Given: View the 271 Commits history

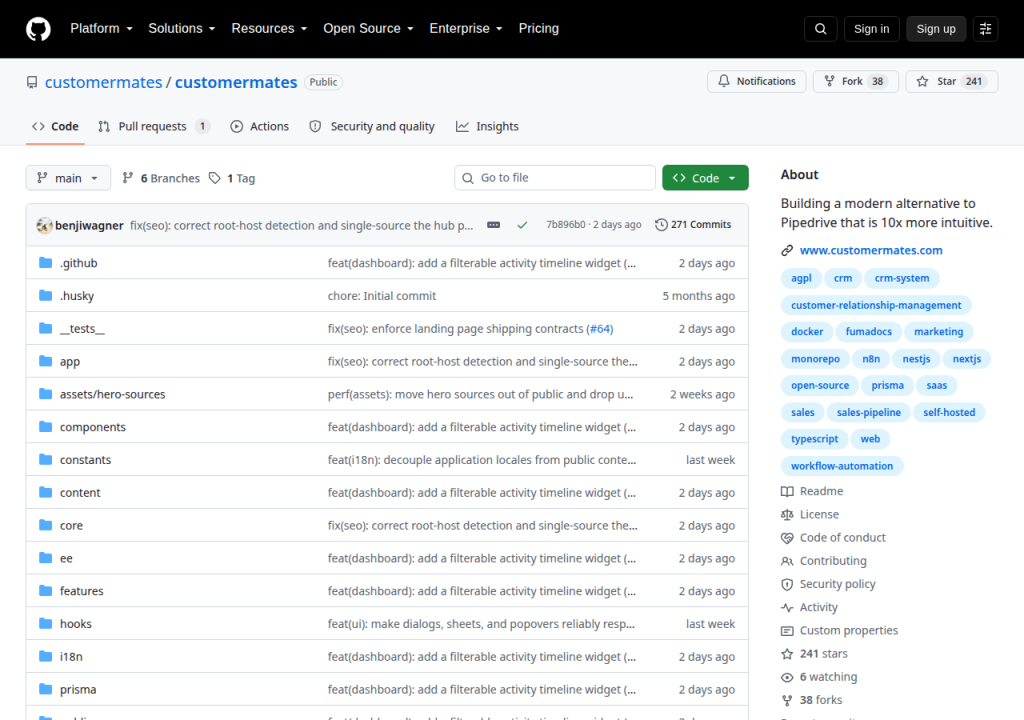Looking at the screenshot, I should coord(693,225).
